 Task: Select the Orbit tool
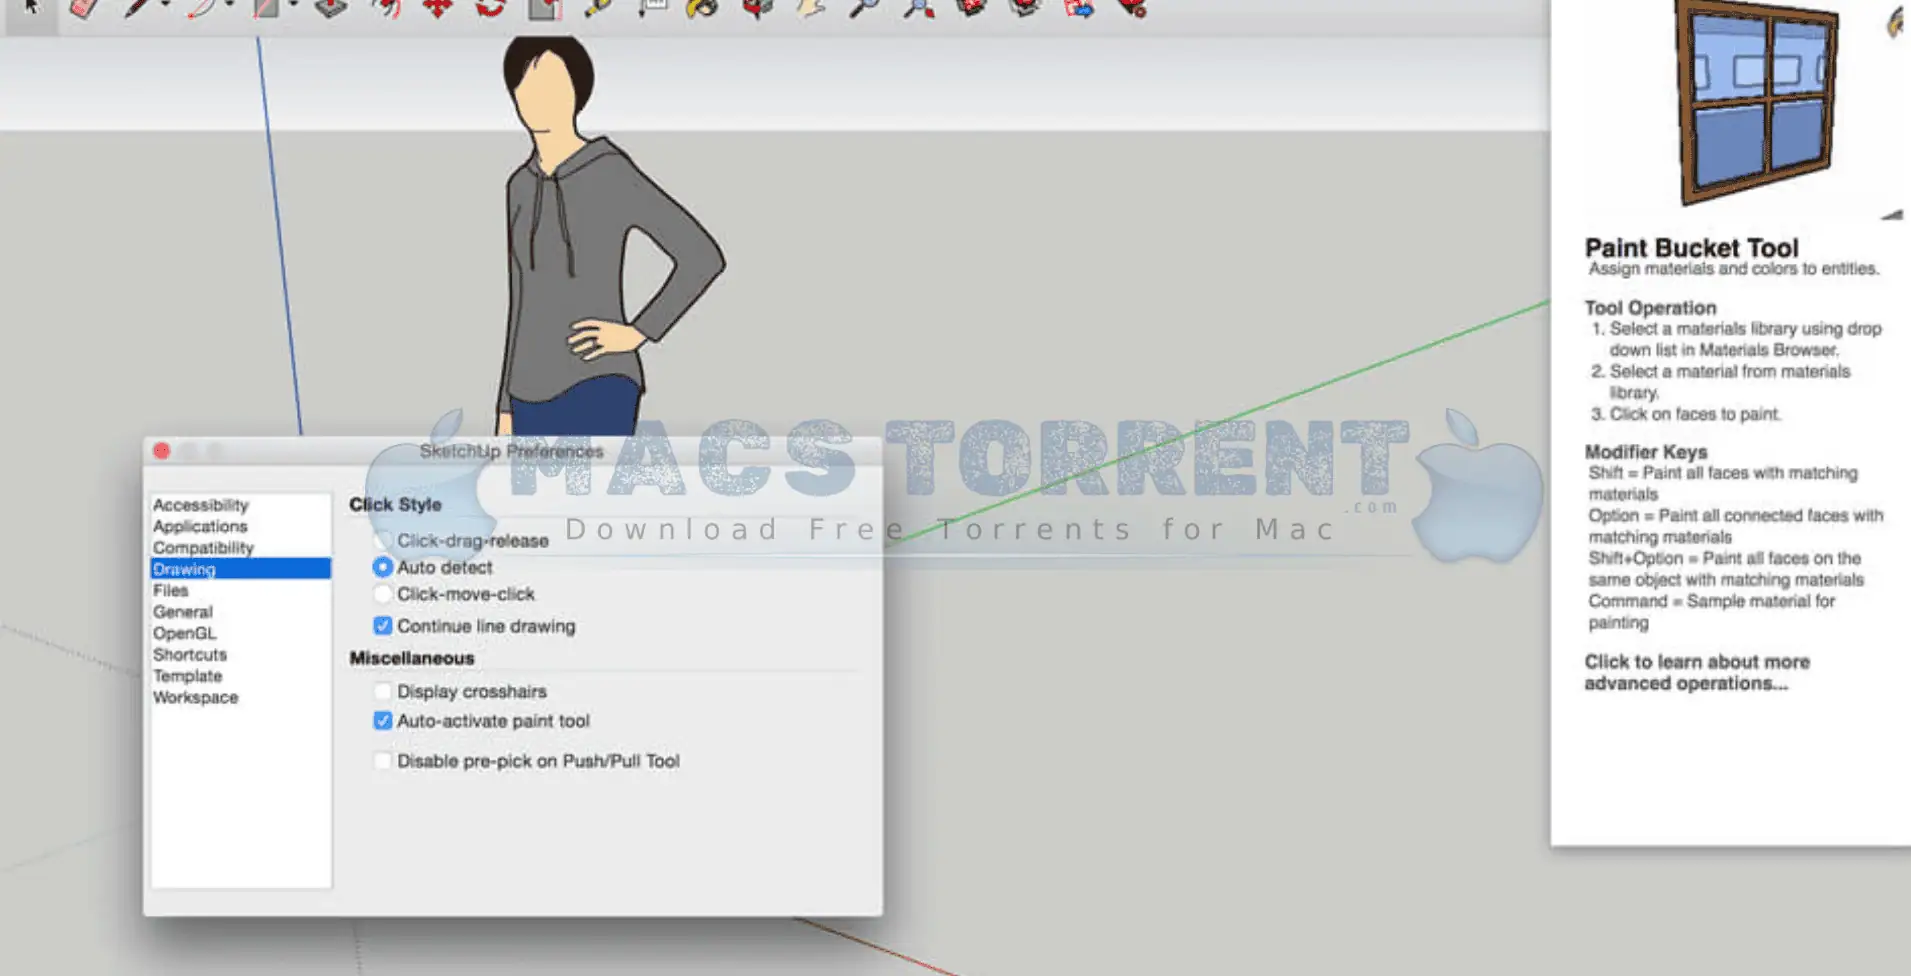(757, 8)
